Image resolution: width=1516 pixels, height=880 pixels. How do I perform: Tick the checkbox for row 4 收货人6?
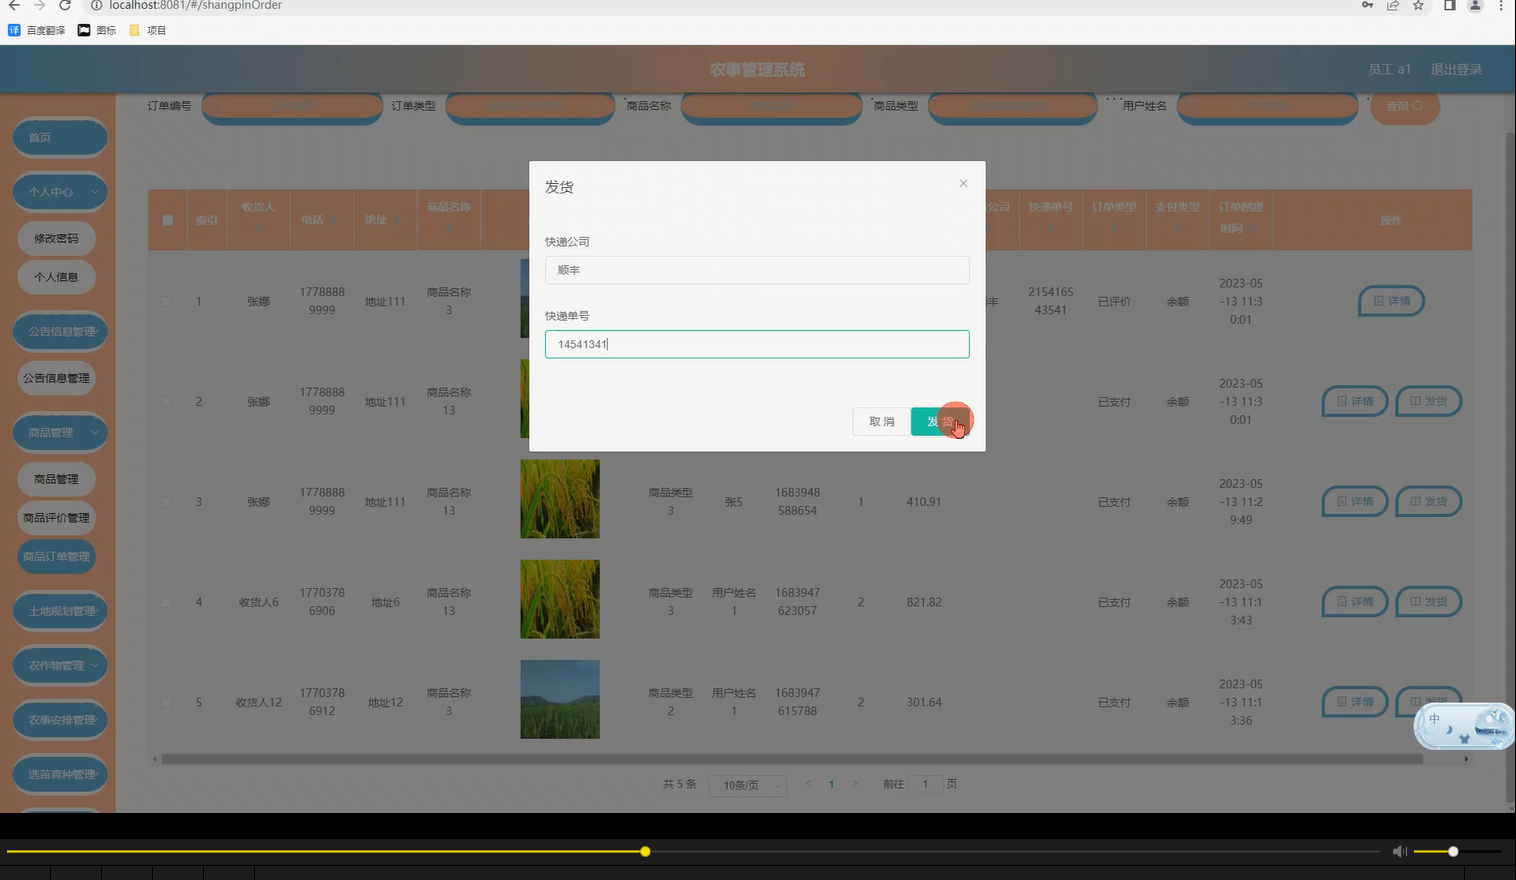click(167, 602)
